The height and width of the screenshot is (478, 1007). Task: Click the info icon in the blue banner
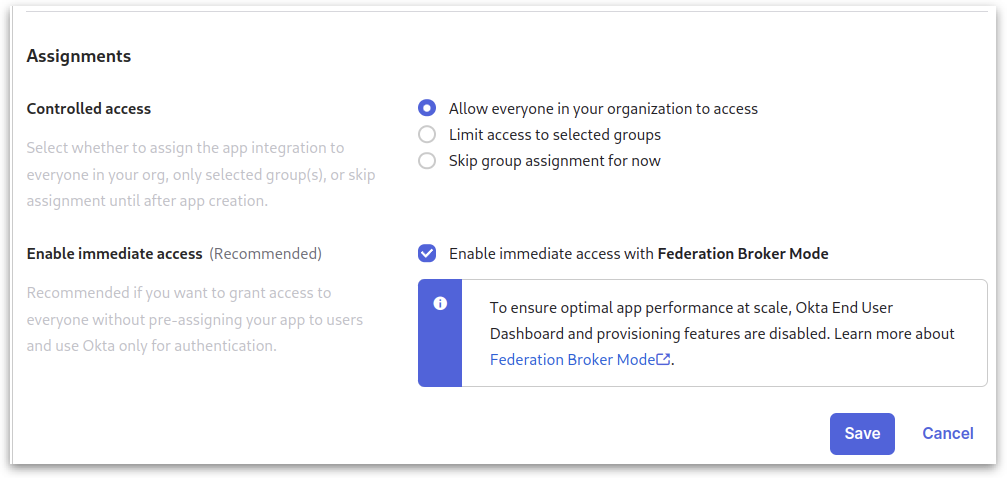click(440, 304)
